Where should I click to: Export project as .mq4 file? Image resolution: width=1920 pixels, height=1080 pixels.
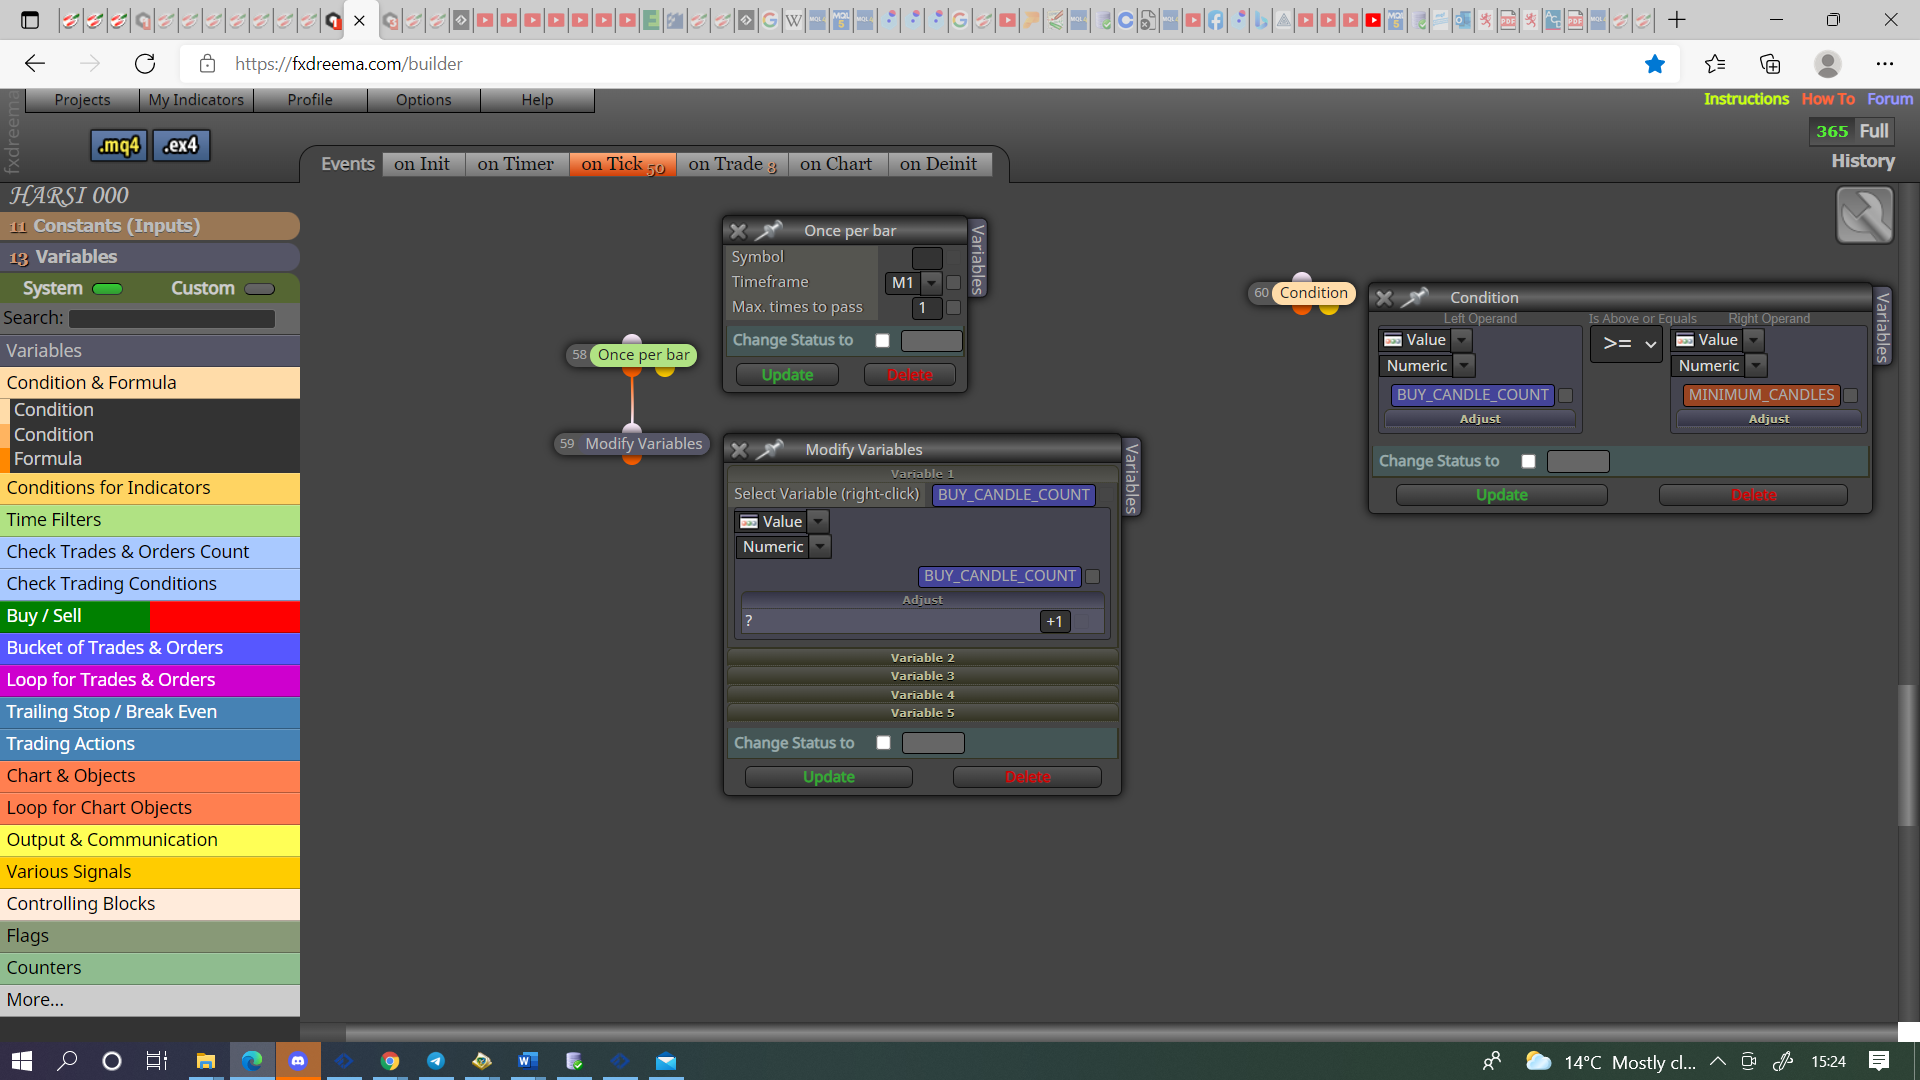tap(119, 145)
